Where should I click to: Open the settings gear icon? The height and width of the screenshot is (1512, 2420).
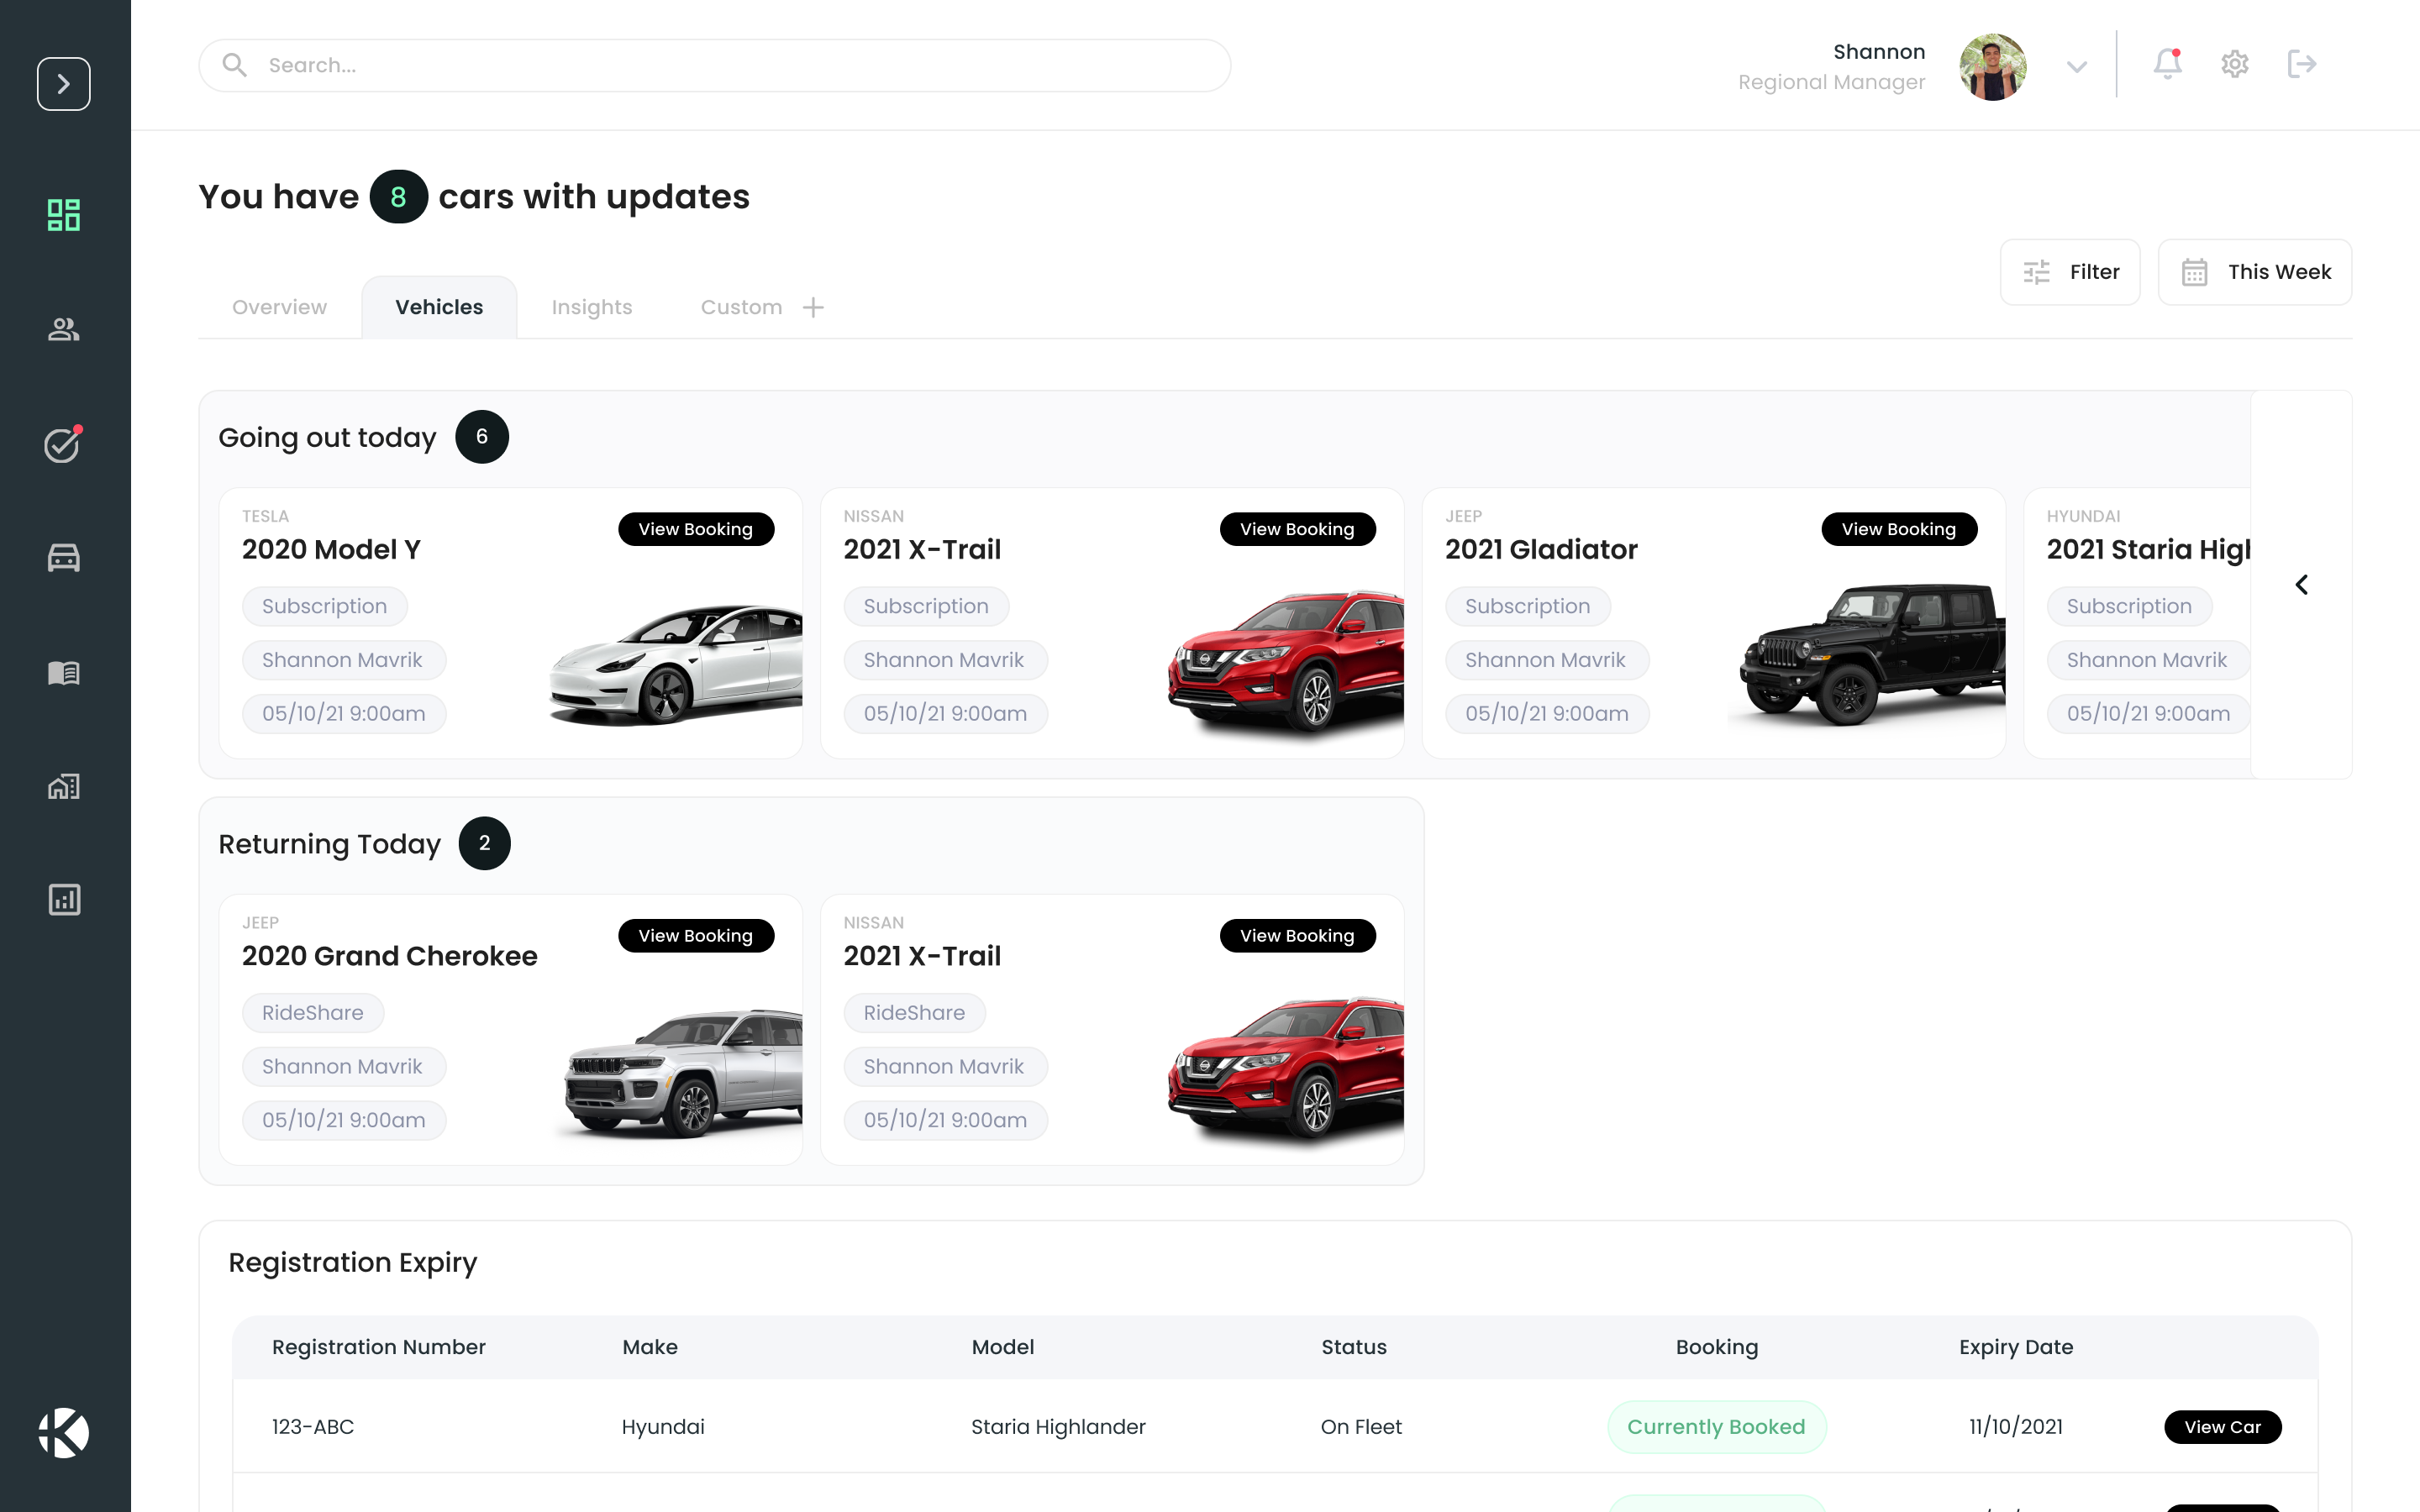coord(2235,64)
